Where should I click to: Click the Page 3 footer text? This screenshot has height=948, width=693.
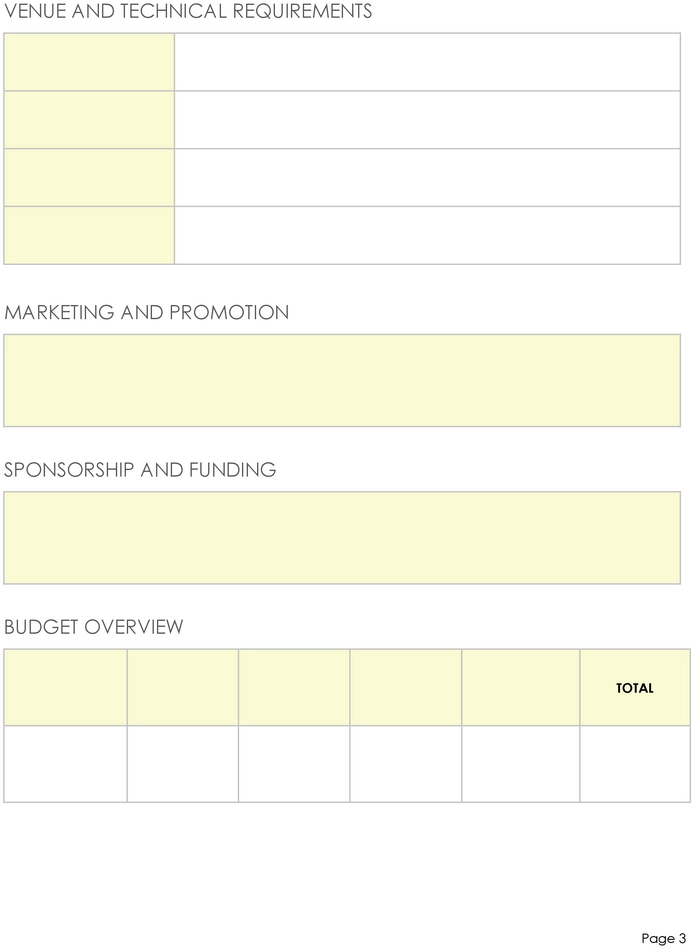[664, 938]
